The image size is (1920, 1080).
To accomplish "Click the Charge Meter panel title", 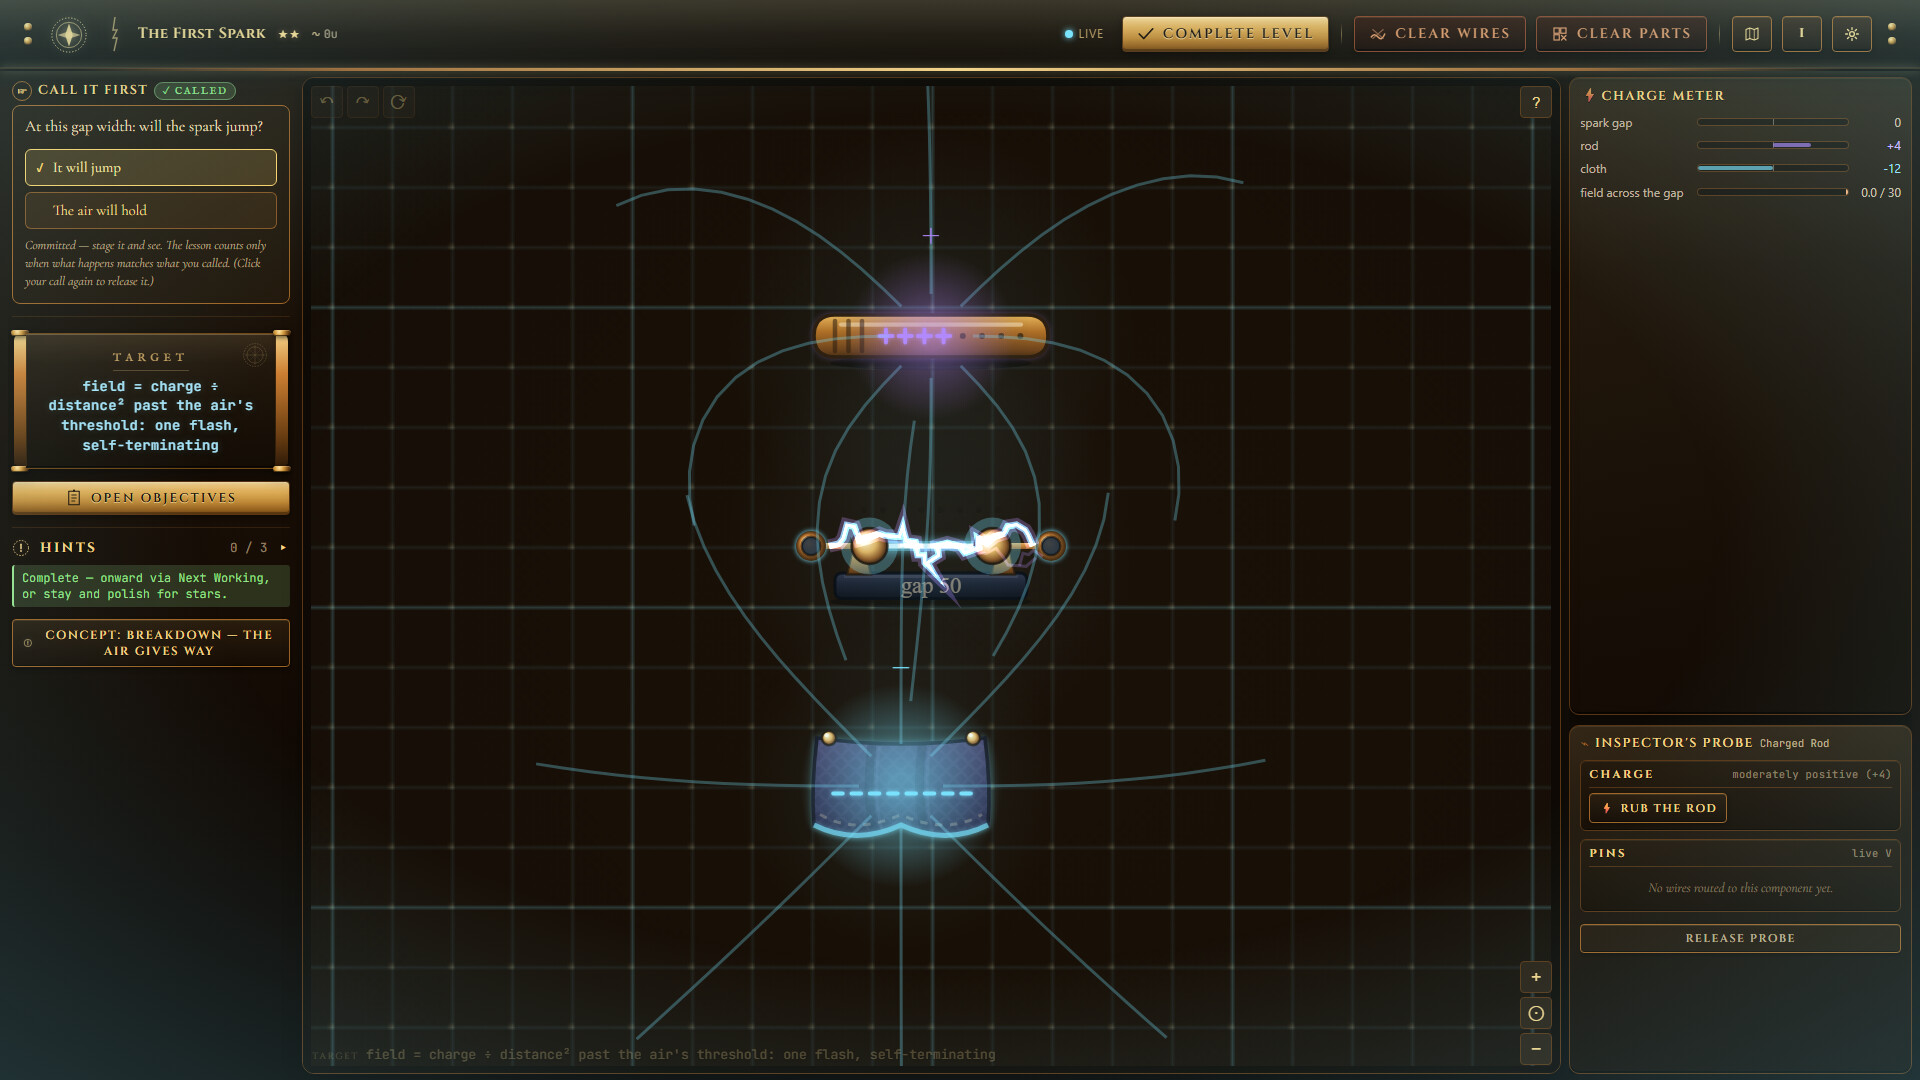I will 1663,96.
